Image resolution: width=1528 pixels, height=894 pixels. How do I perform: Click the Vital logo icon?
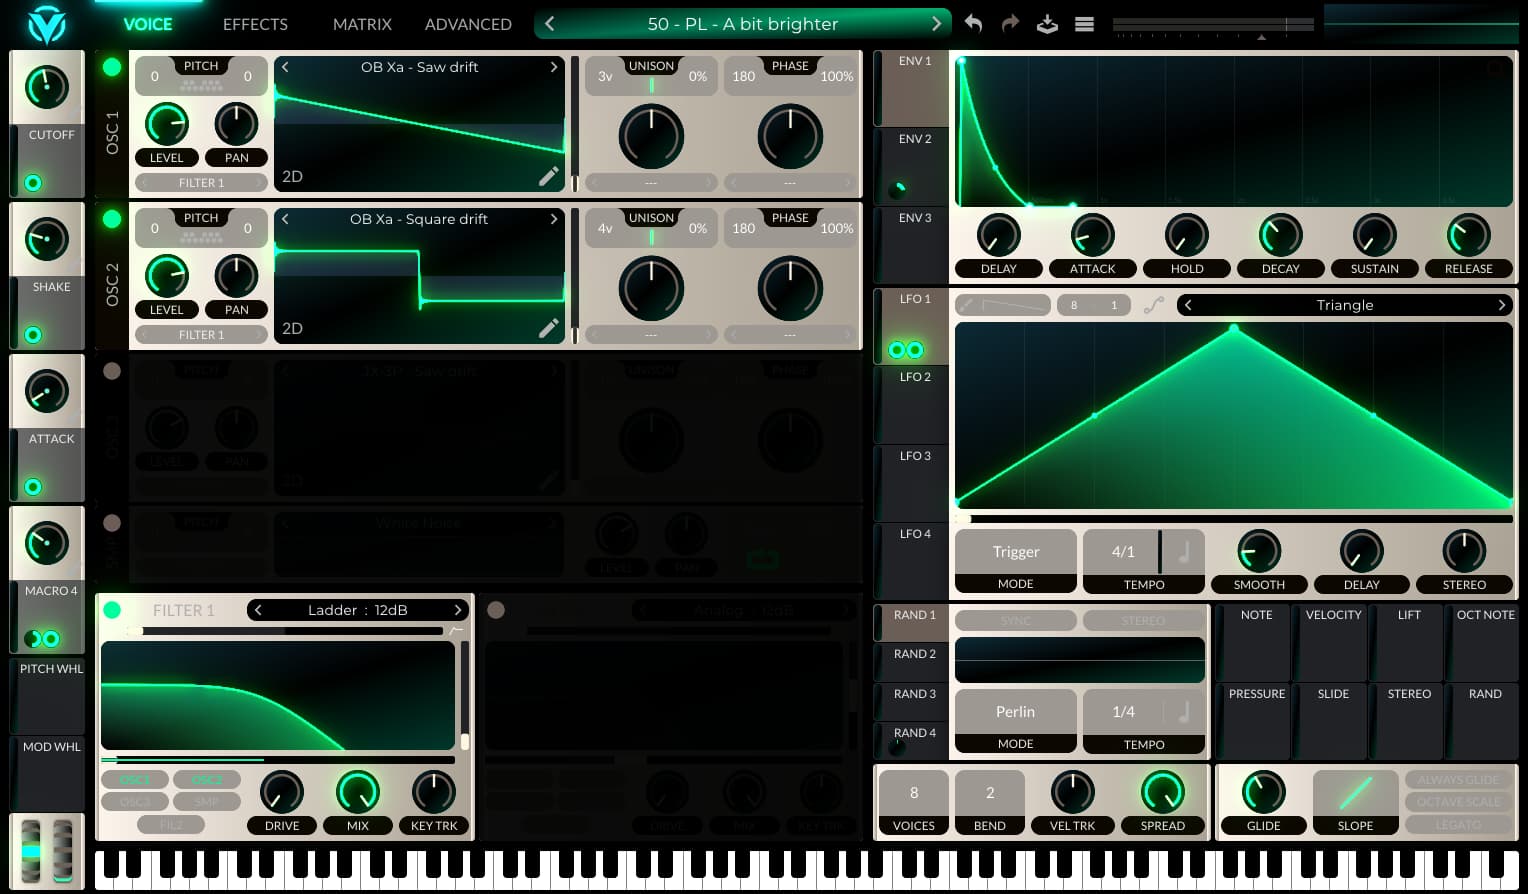click(x=46, y=25)
